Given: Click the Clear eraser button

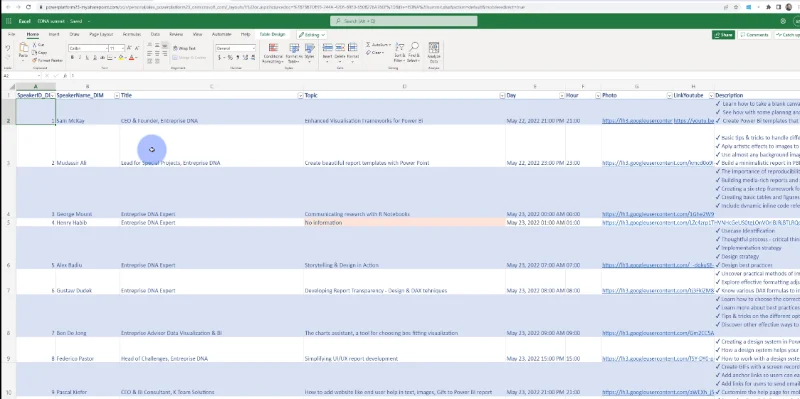Looking at the screenshot, I should (x=375, y=53).
